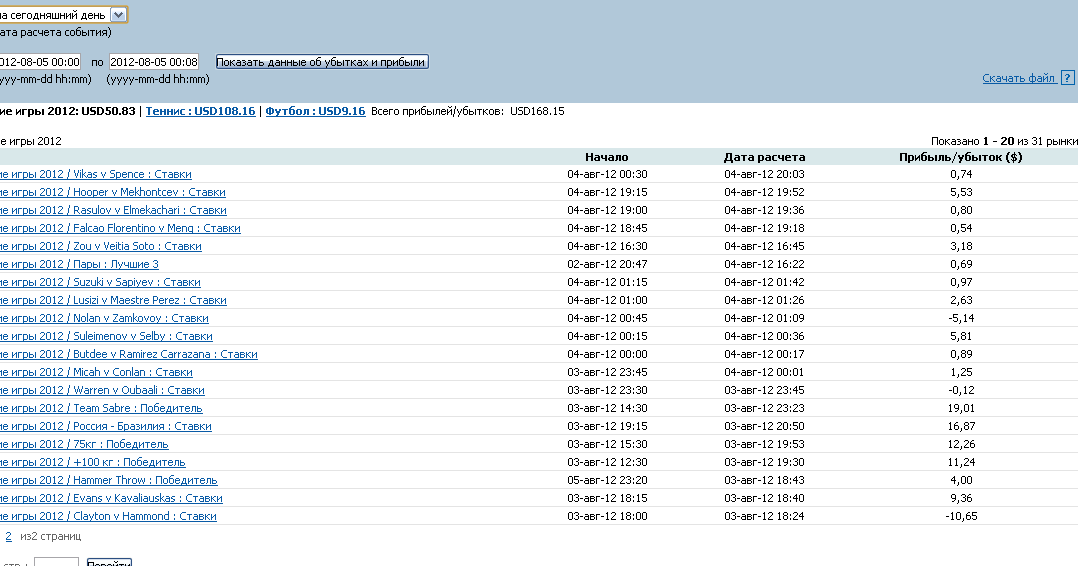Image resolution: width=1078 pixels, height=566 pixels.
Task: Click the profit value 5,81
Action: [x=961, y=336]
